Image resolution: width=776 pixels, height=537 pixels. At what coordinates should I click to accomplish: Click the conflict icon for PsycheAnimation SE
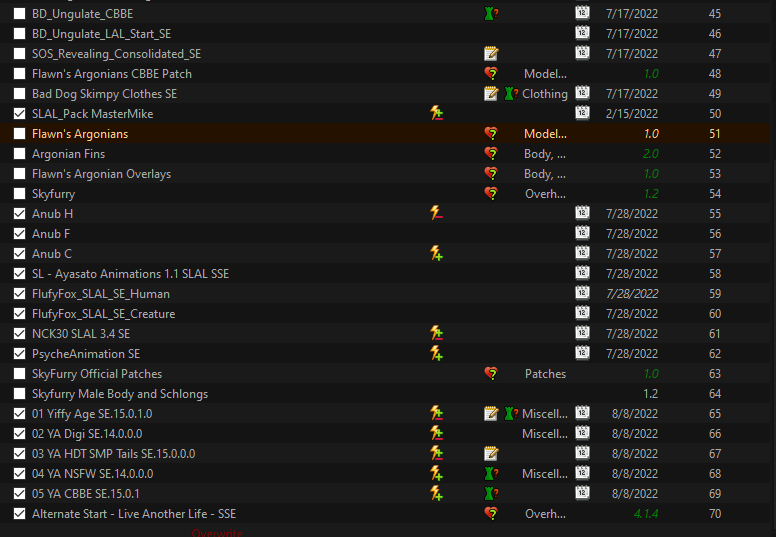[x=436, y=353]
